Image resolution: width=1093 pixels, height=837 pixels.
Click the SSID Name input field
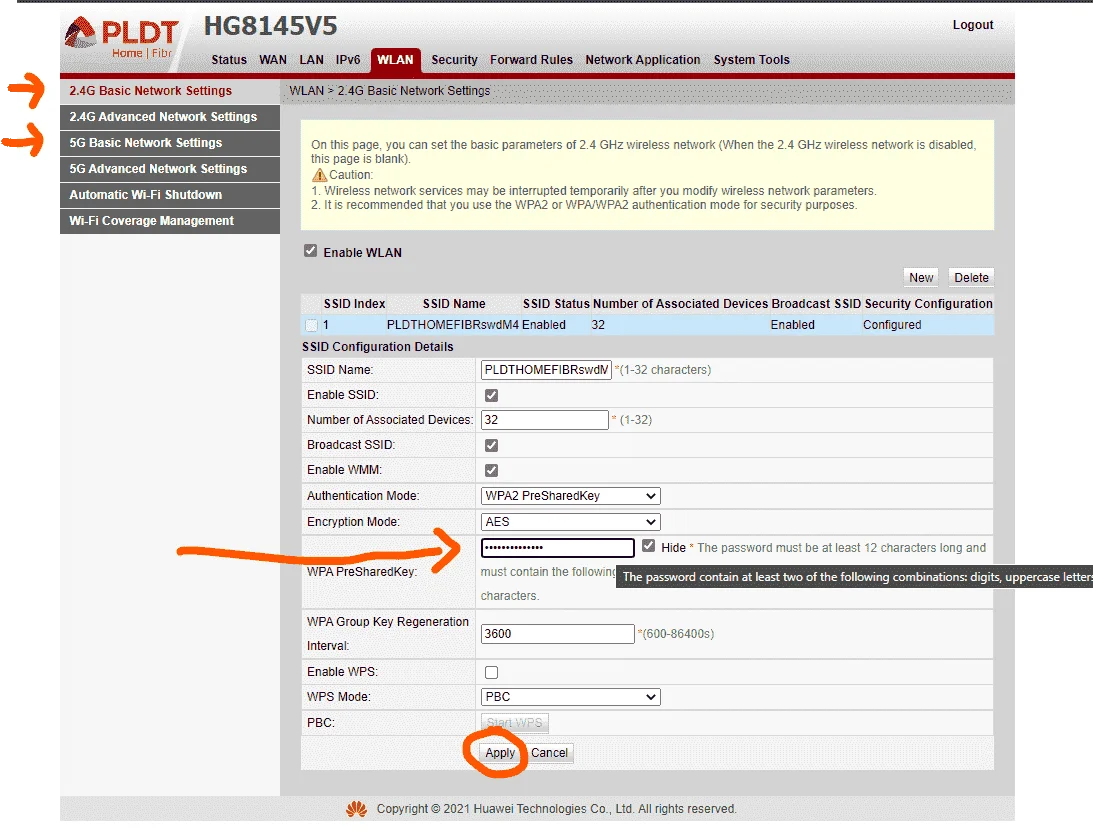(546, 370)
